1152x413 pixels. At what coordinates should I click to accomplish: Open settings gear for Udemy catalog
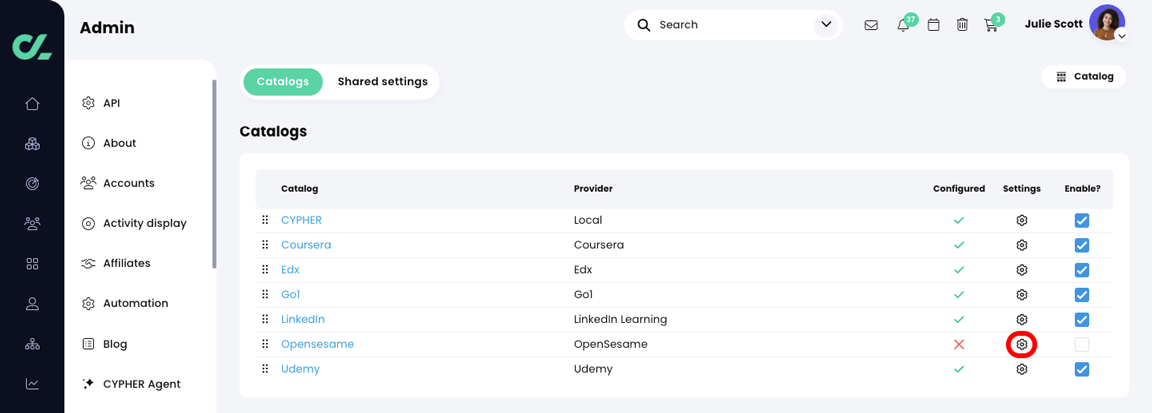click(x=1021, y=369)
